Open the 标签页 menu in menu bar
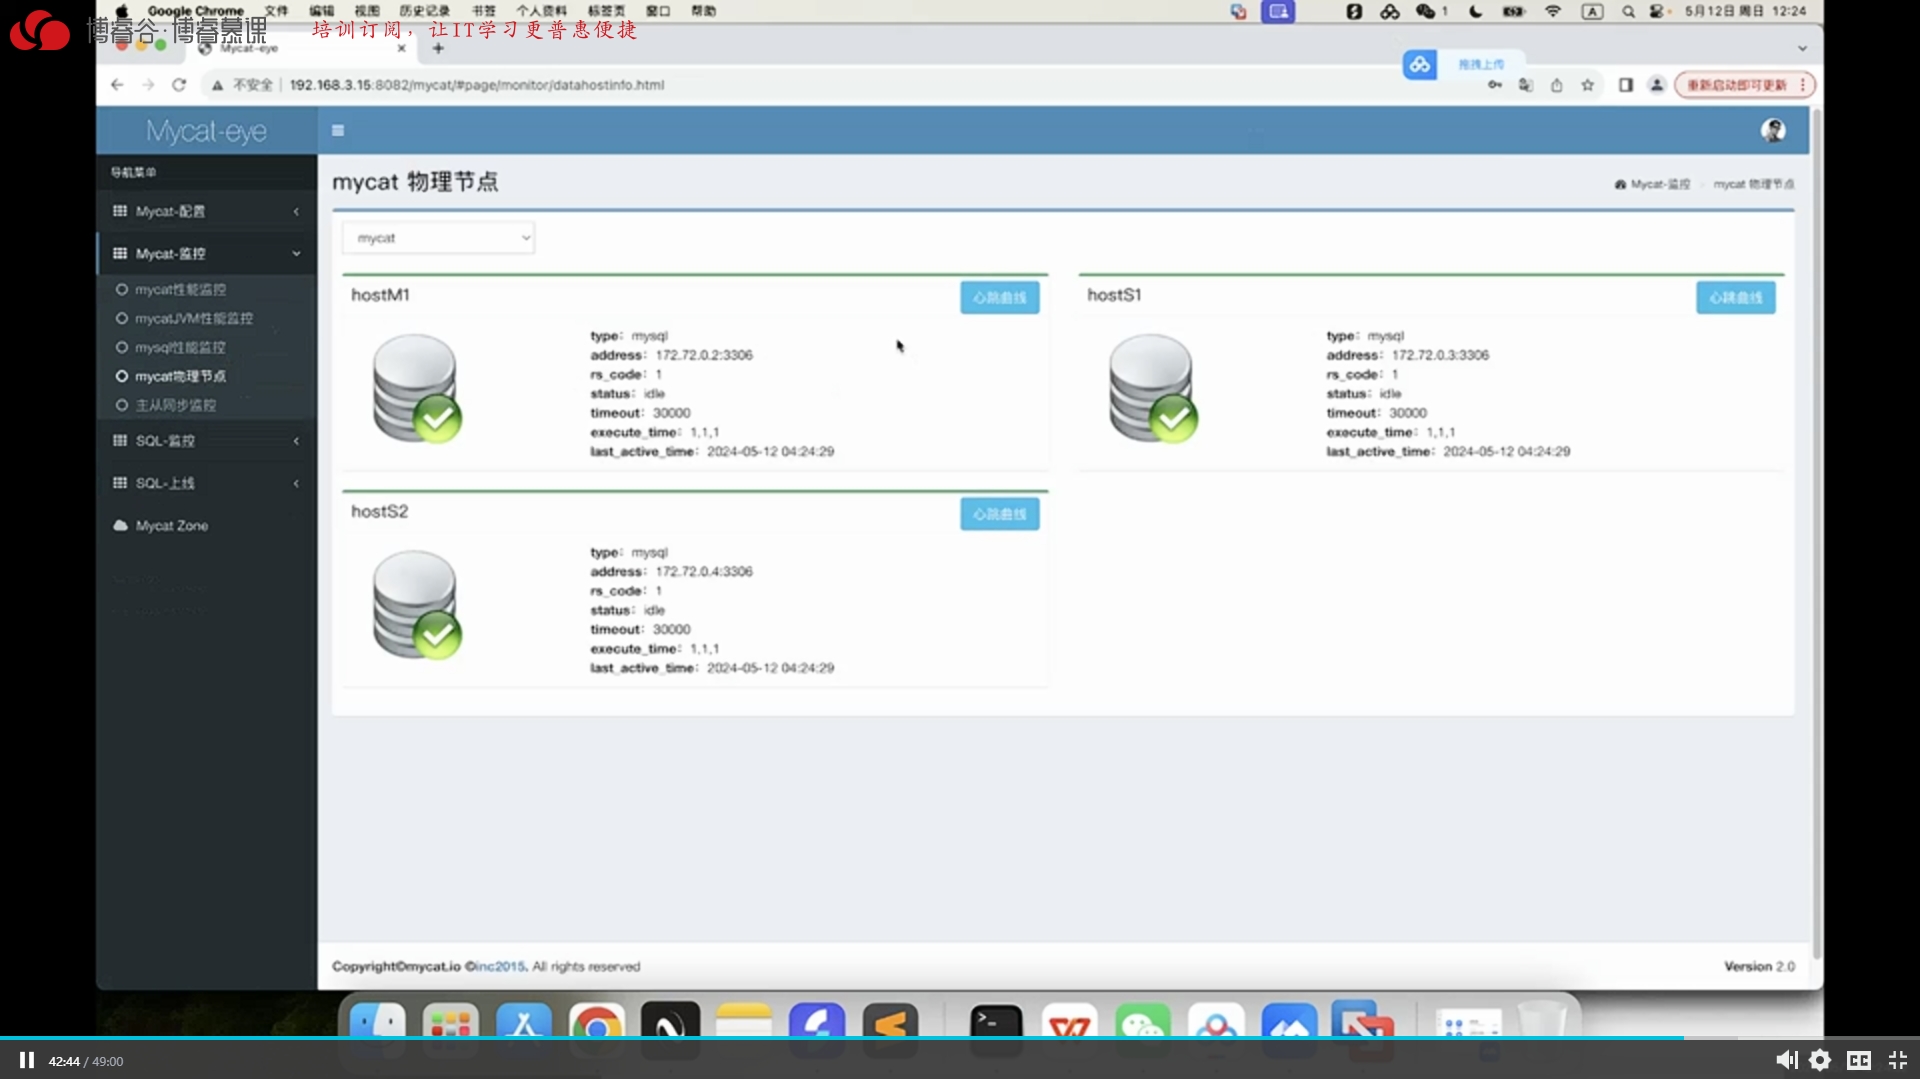 (606, 11)
